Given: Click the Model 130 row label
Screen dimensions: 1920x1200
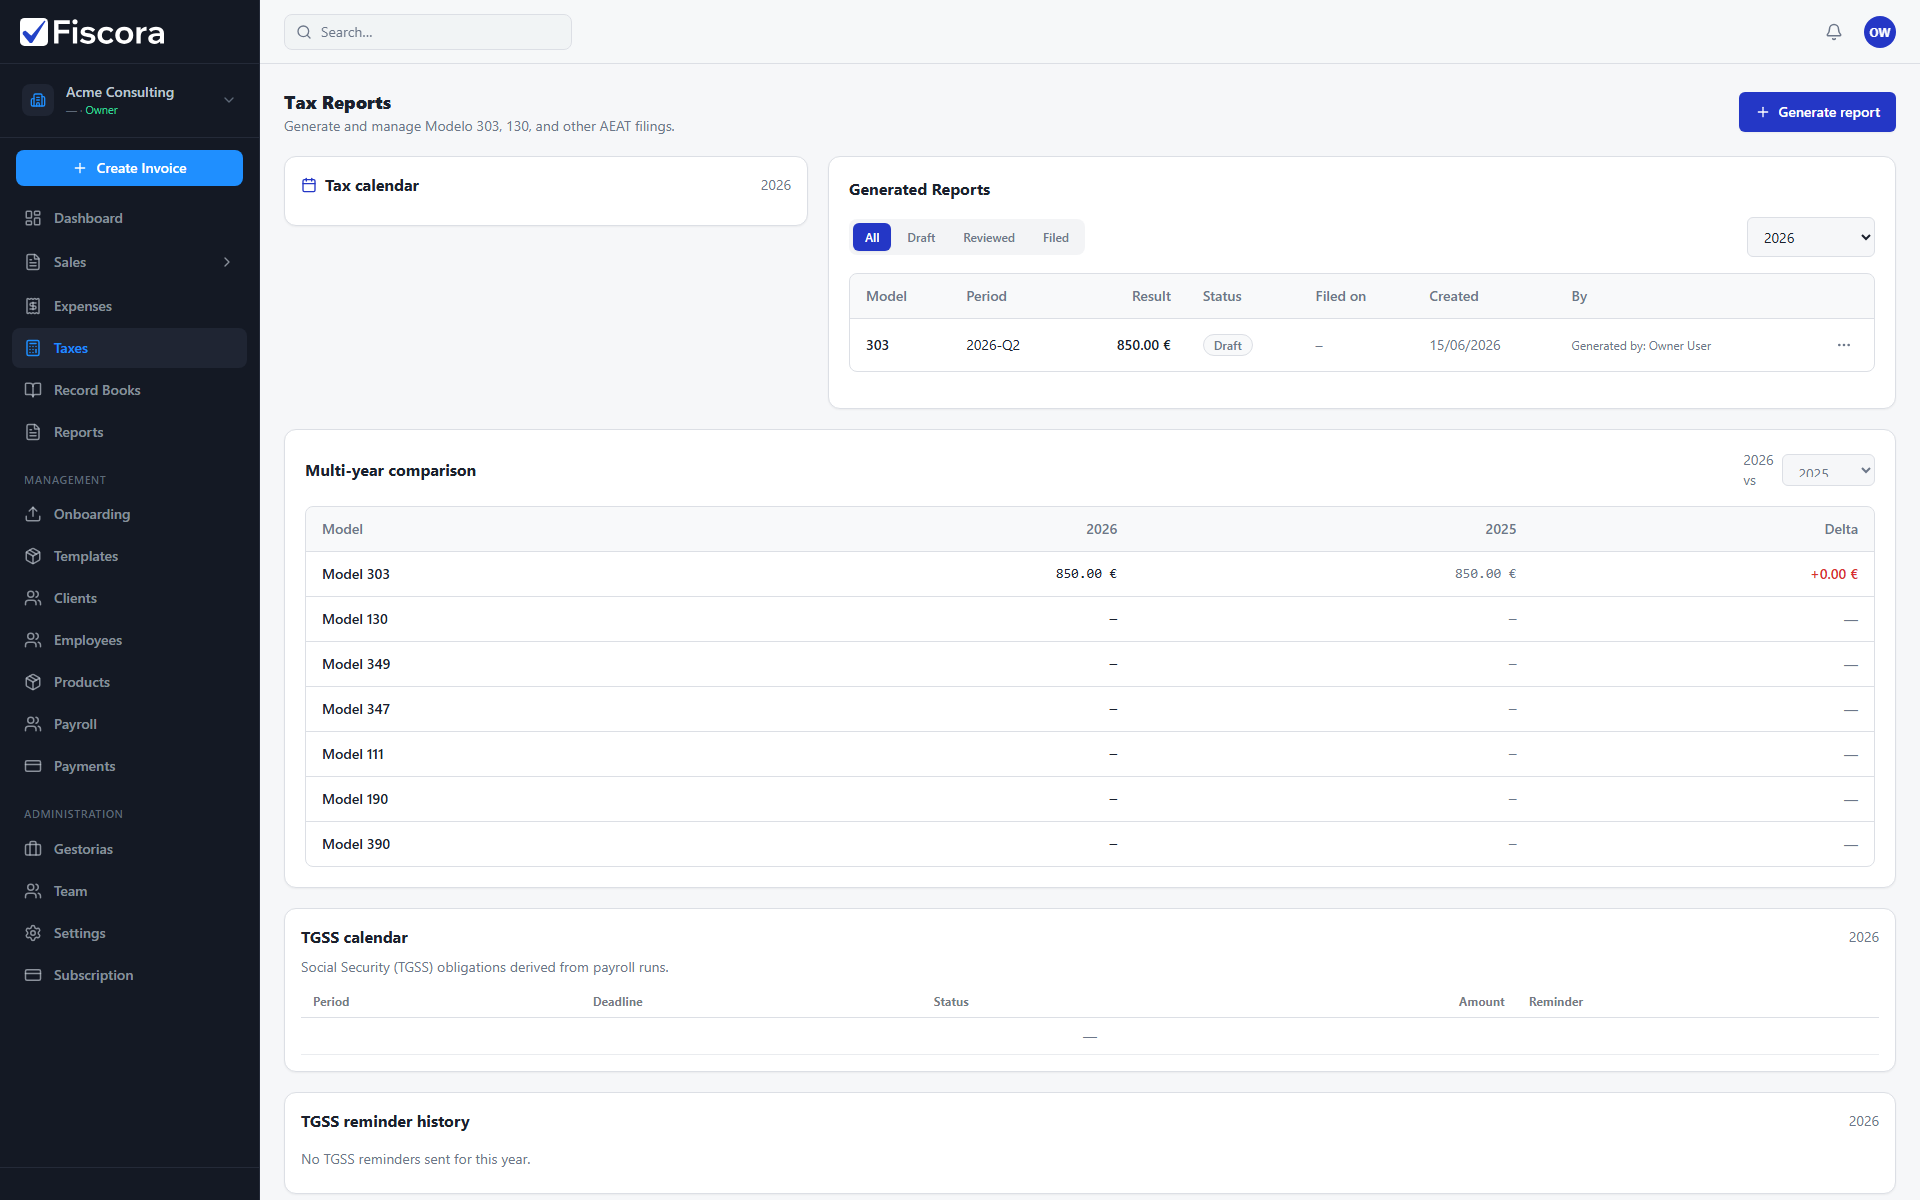Looking at the screenshot, I should (x=355, y=619).
